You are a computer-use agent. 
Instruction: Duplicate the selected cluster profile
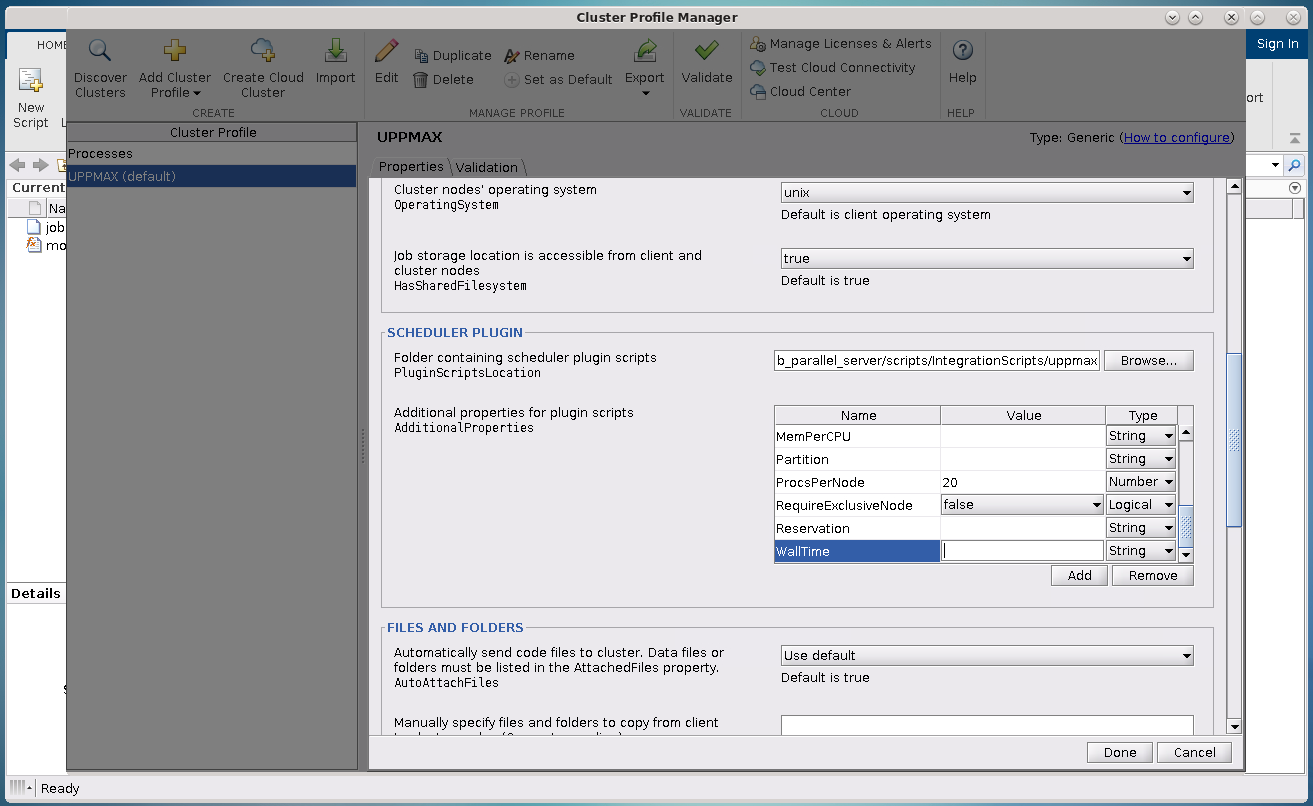tap(452, 56)
